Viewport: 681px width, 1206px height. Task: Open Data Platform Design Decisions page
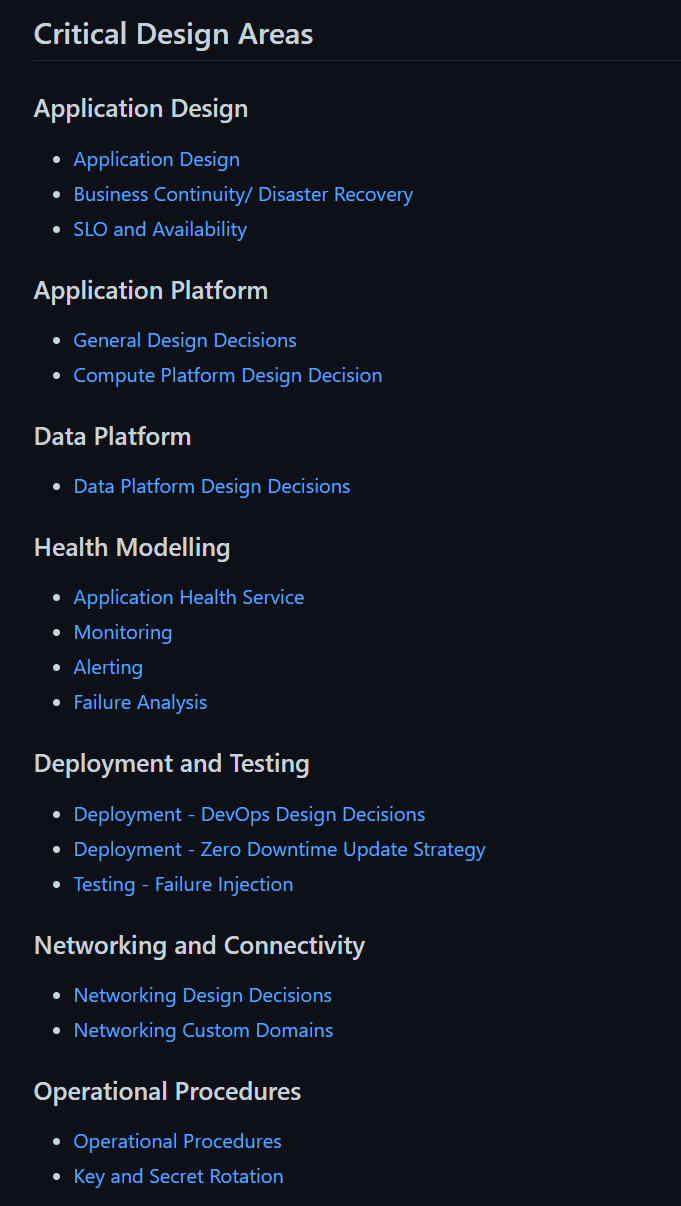point(212,486)
